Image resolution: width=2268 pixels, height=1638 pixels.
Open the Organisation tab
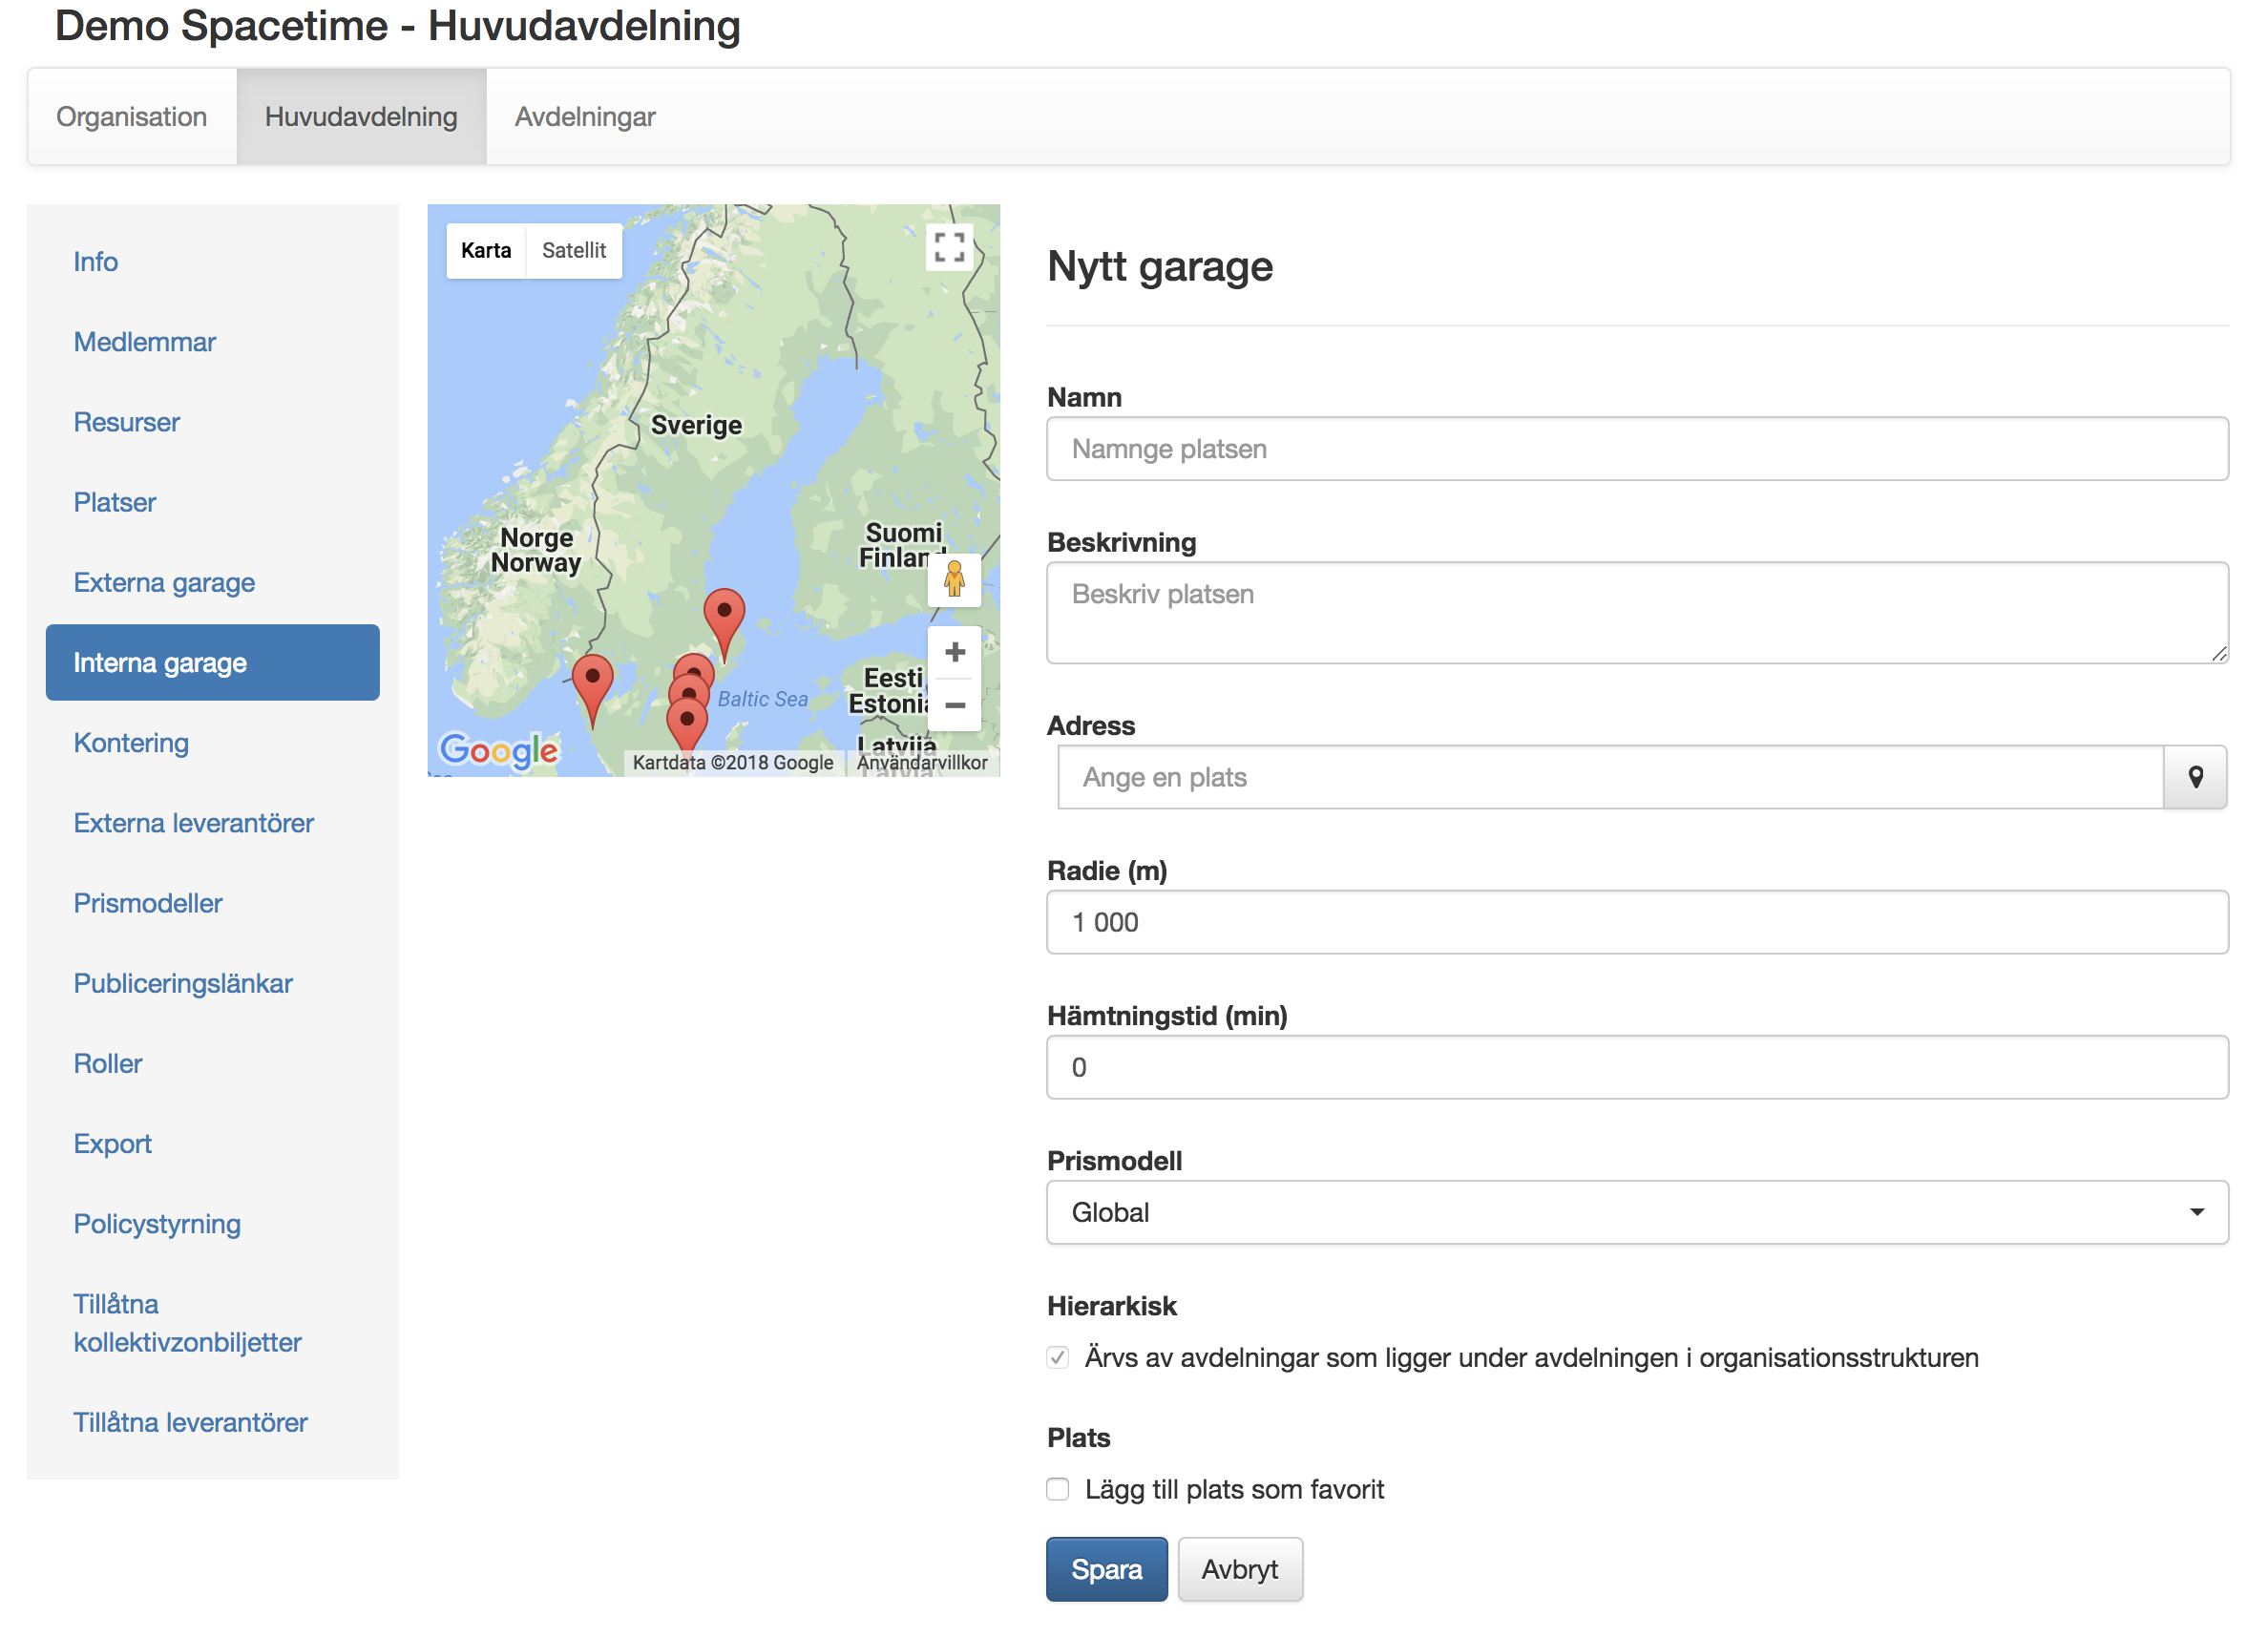tap(131, 117)
